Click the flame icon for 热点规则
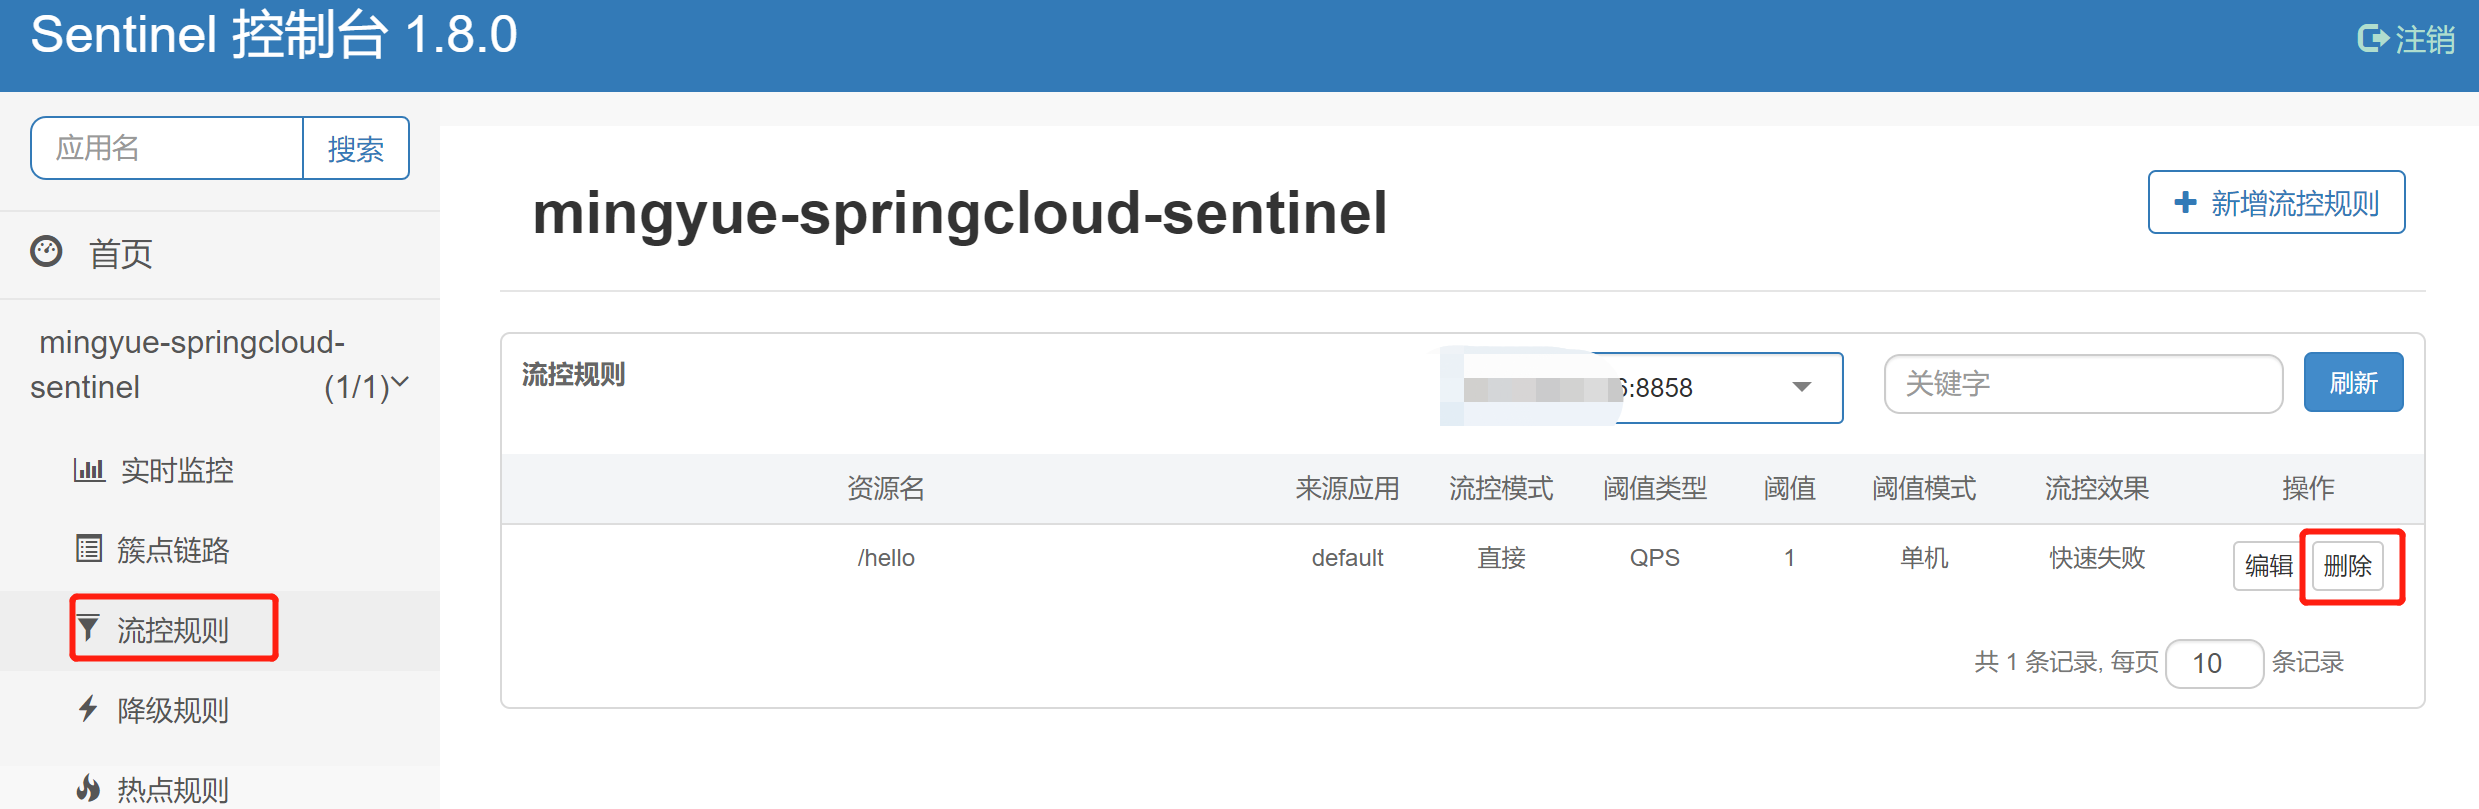This screenshot has height=809, width=2479. (88, 789)
